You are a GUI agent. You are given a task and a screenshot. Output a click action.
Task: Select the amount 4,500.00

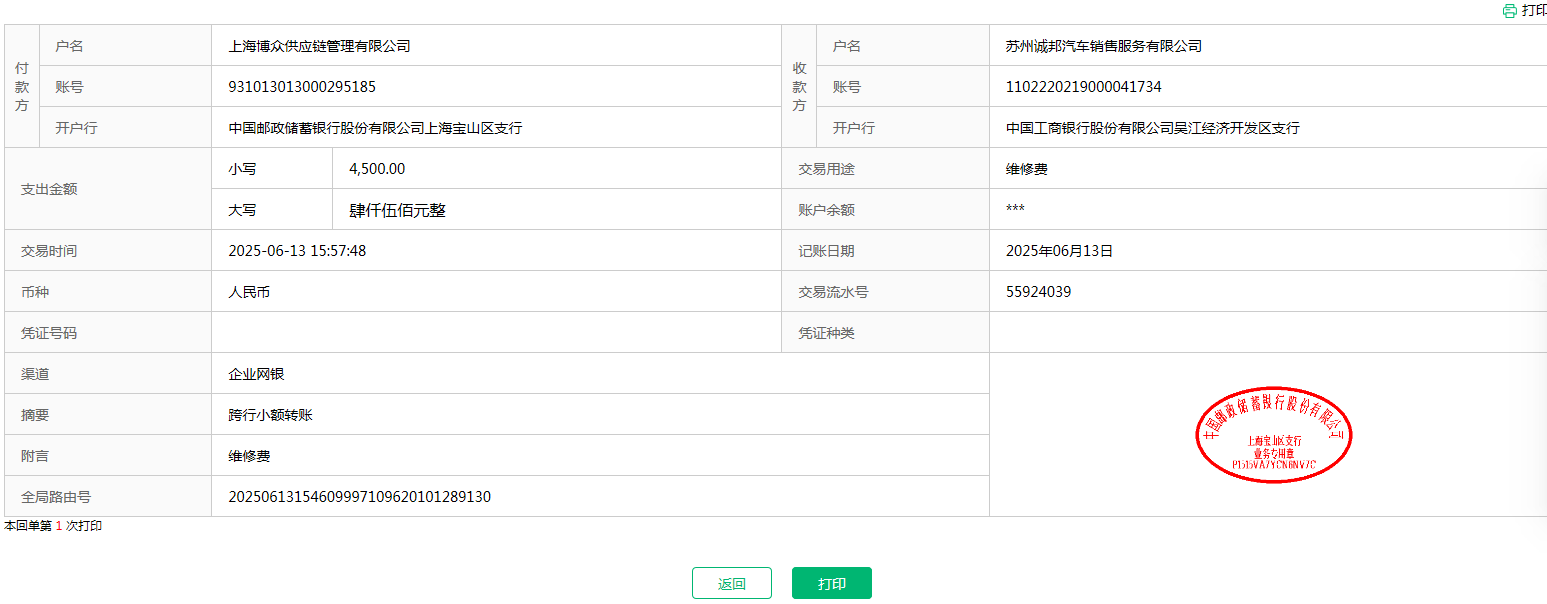click(x=377, y=169)
